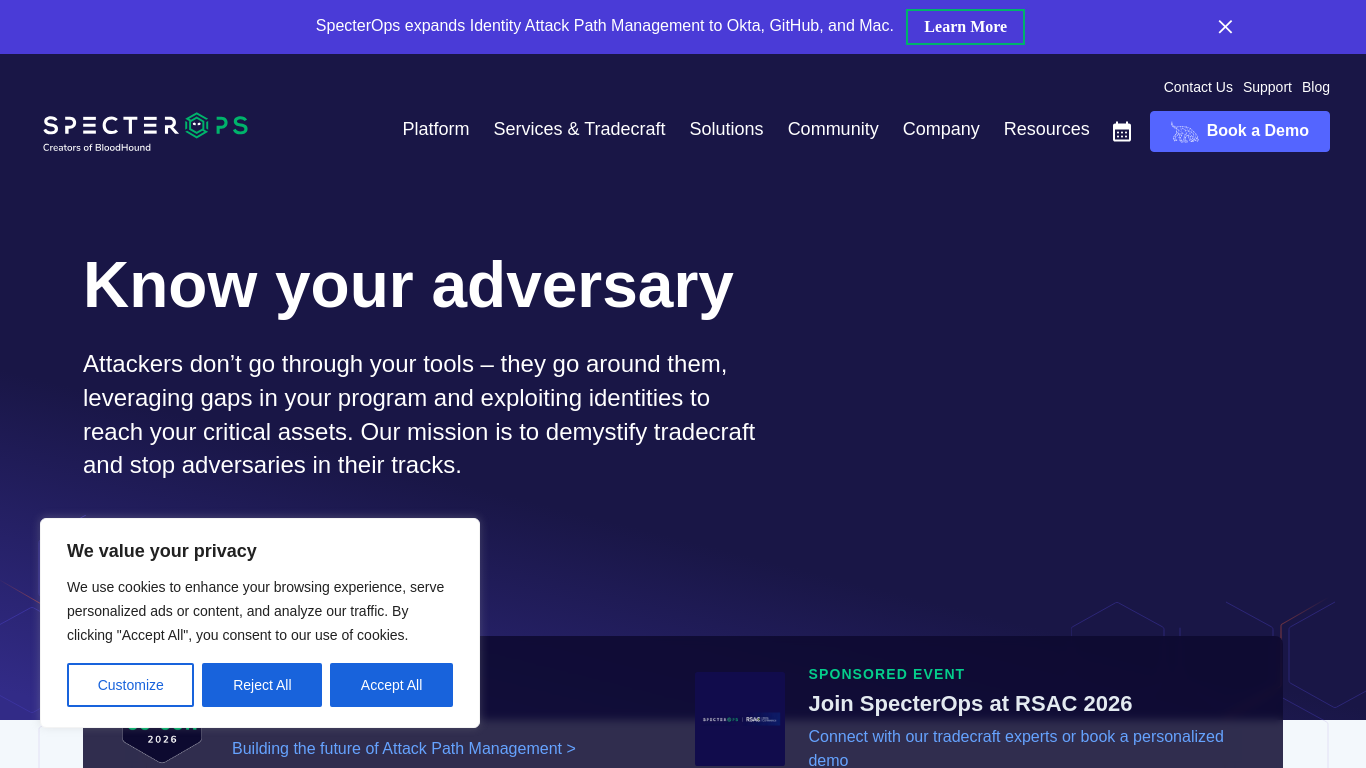Image resolution: width=1366 pixels, height=768 pixels.
Task: Open the Solutions menu
Action: coord(726,129)
